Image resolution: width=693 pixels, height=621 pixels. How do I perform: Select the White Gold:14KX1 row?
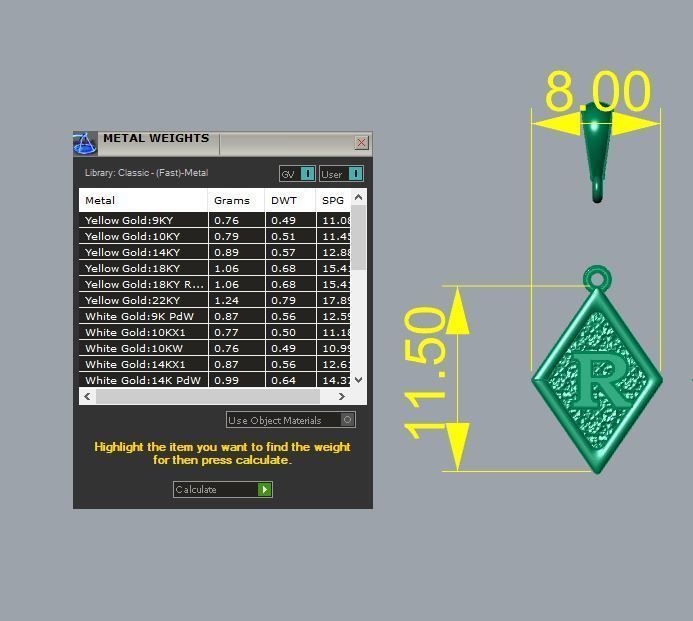[215, 364]
